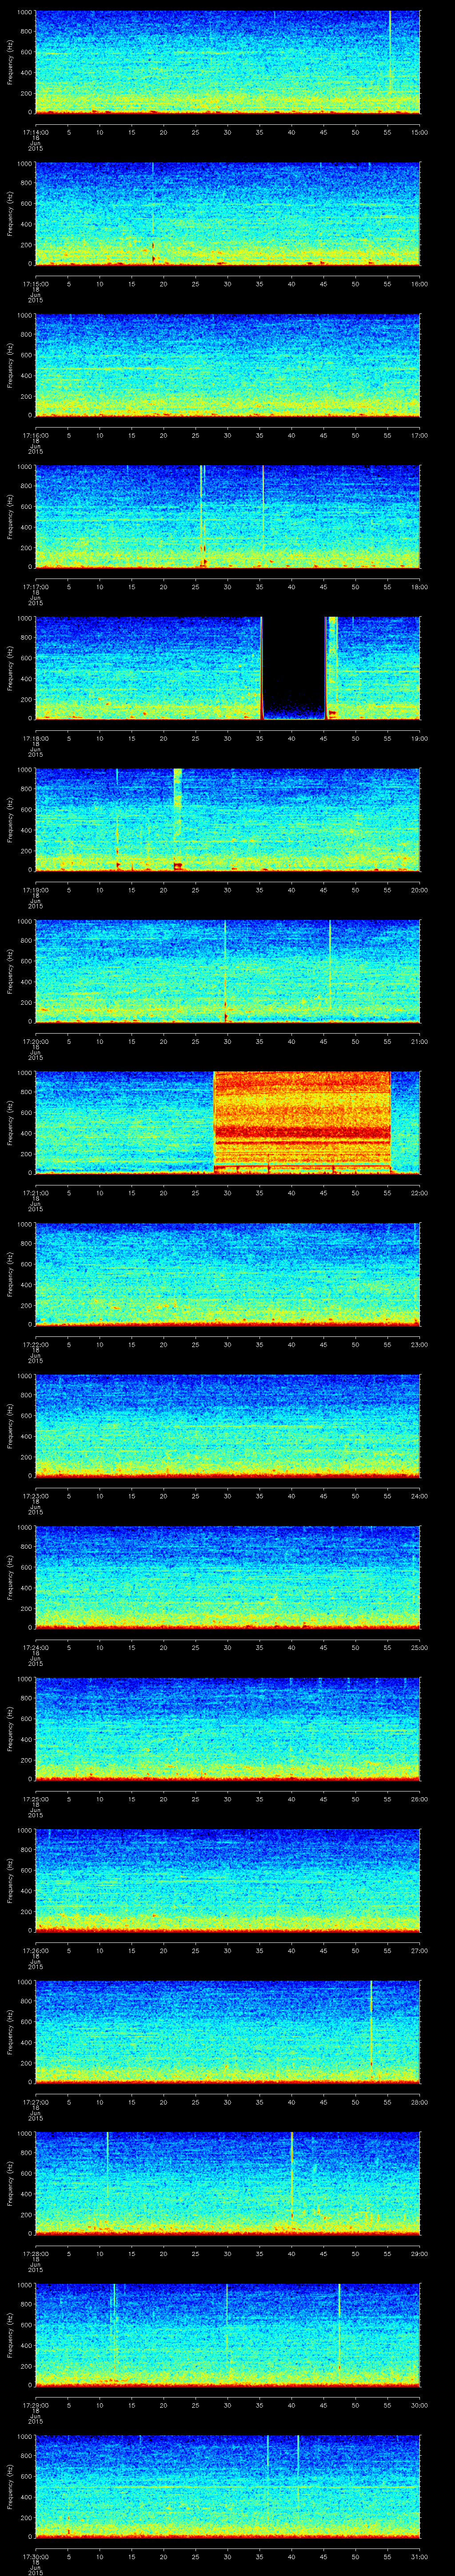Open the spectrogram panel starting at 17:20:00
Screen dimensions: 455x2576
click(228, 971)
